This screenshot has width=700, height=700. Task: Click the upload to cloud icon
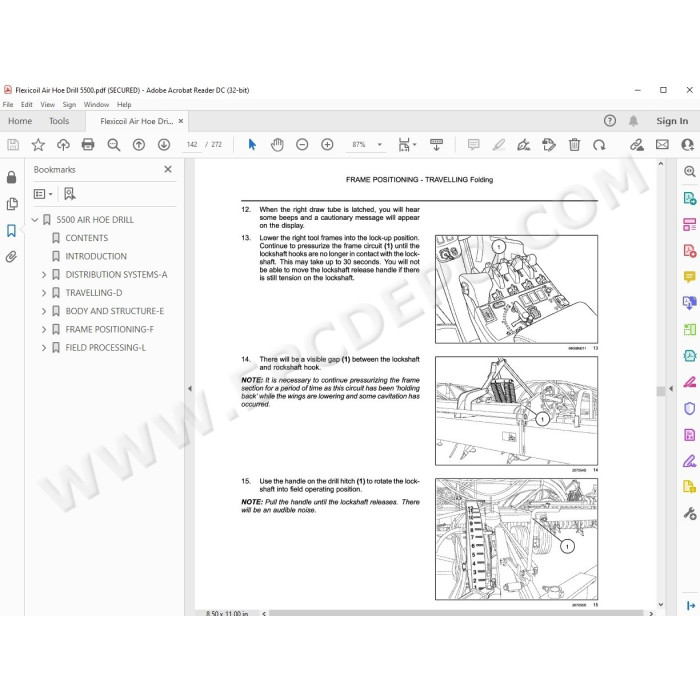click(63, 145)
